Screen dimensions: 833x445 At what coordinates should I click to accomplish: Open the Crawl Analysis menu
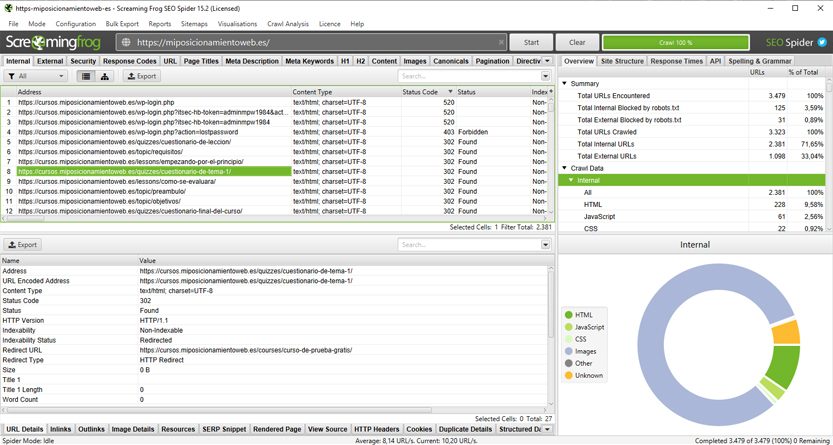(x=288, y=24)
